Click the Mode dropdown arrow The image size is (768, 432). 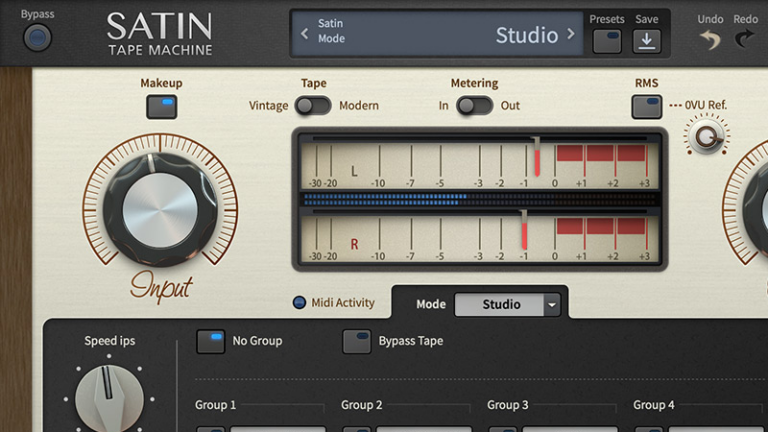pyautogui.click(x=552, y=305)
